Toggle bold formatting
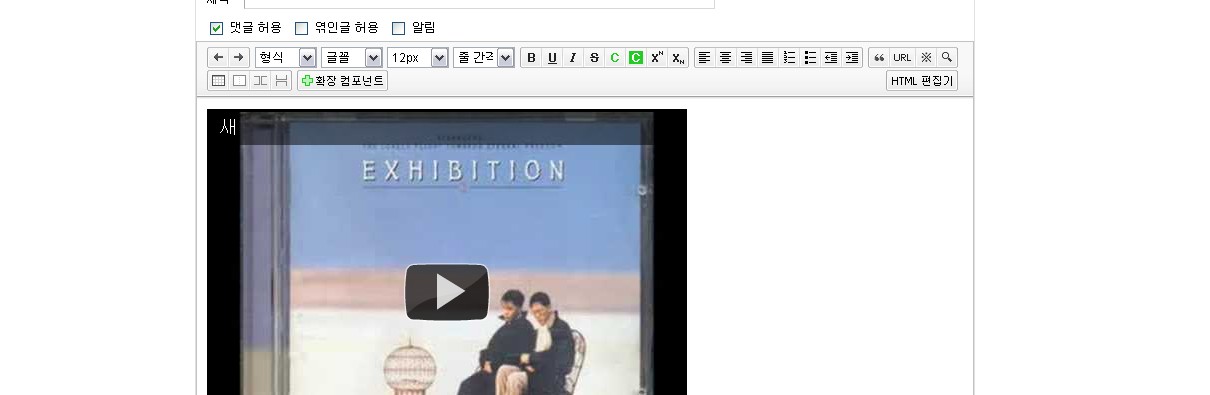The width and height of the screenshot is (1210, 395). (531, 57)
